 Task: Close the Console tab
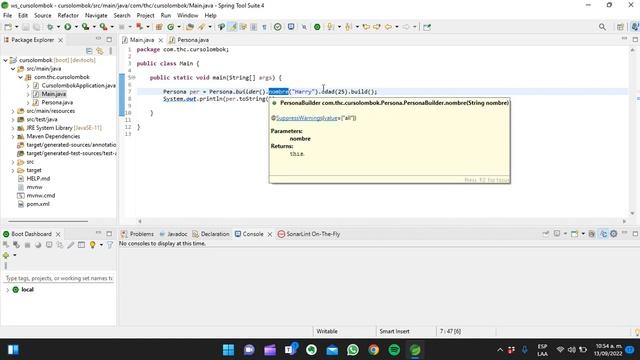pyautogui.click(x=270, y=234)
